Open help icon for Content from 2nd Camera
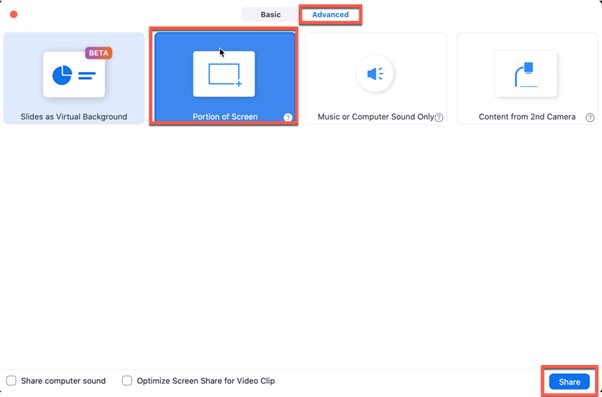602x397 pixels. 590,117
